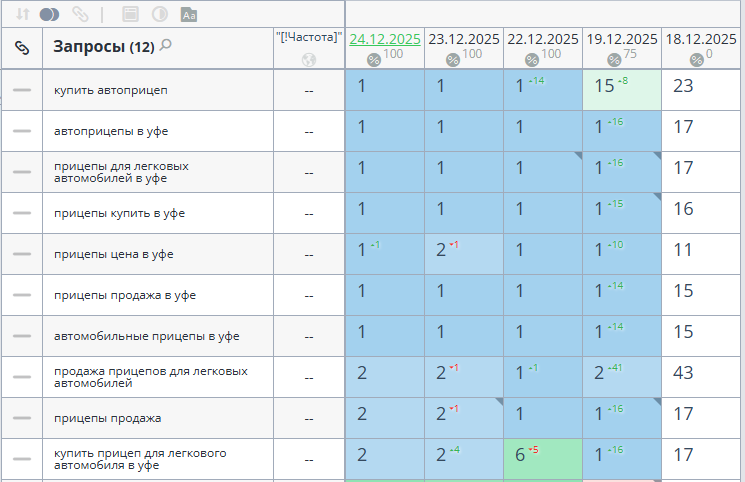Select the 18.12.2025 column header
745x482 pixels.
[x=703, y=39]
